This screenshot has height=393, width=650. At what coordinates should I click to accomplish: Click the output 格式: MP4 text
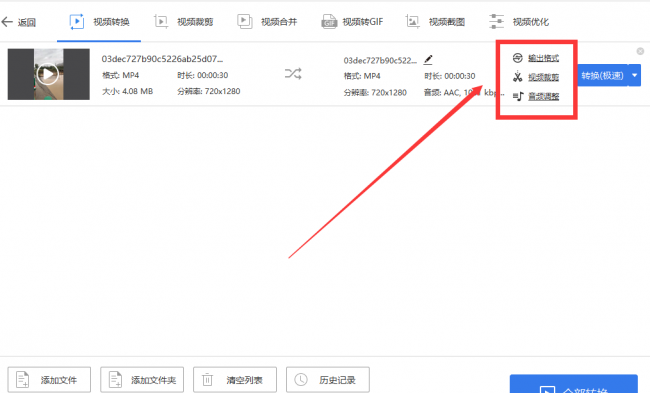click(362, 76)
